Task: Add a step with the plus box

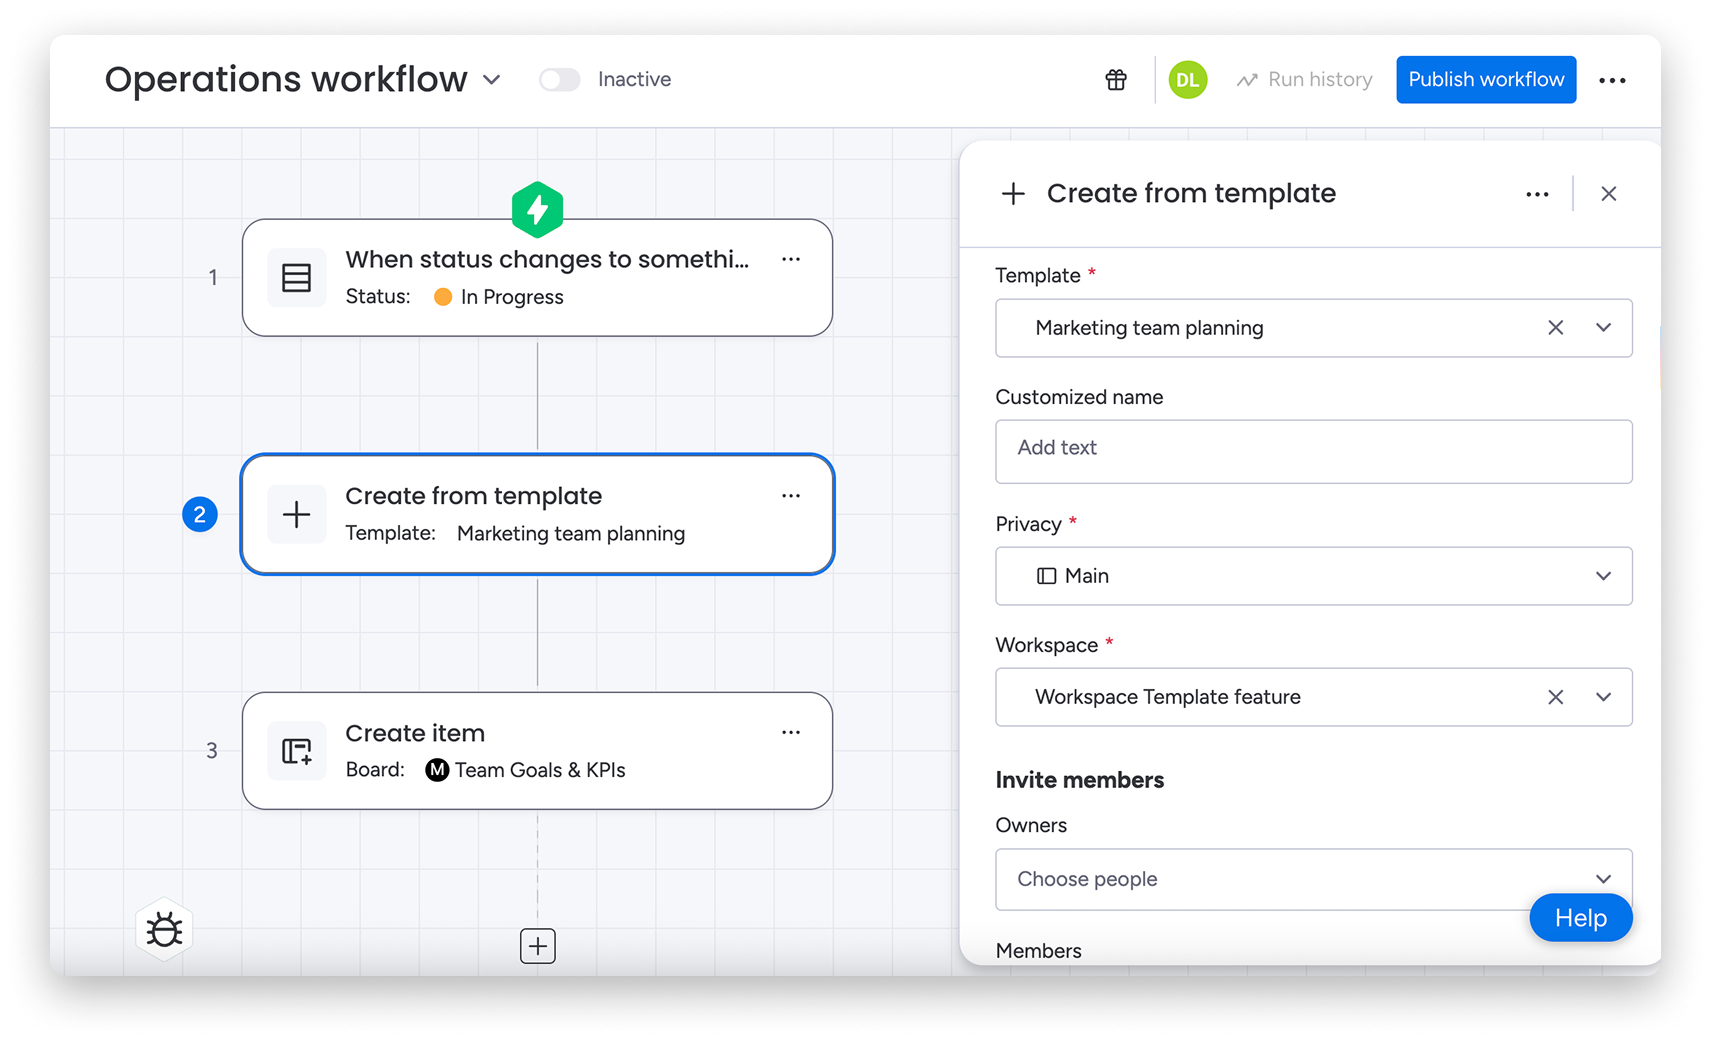Action: tap(537, 945)
